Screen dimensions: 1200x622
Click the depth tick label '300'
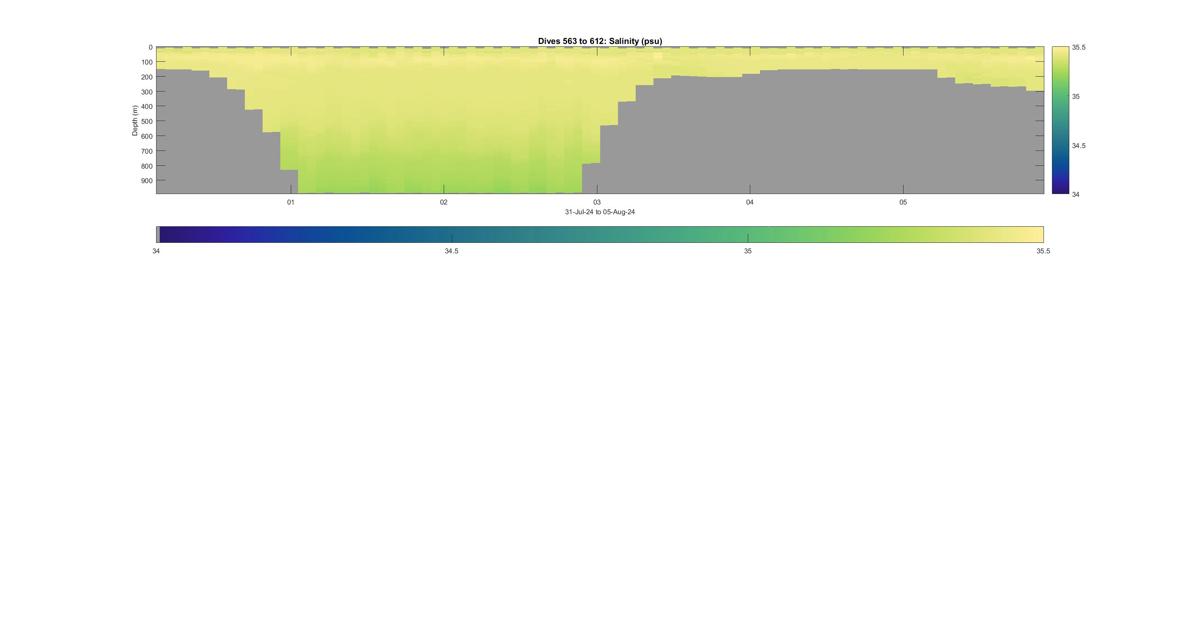click(x=146, y=92)
